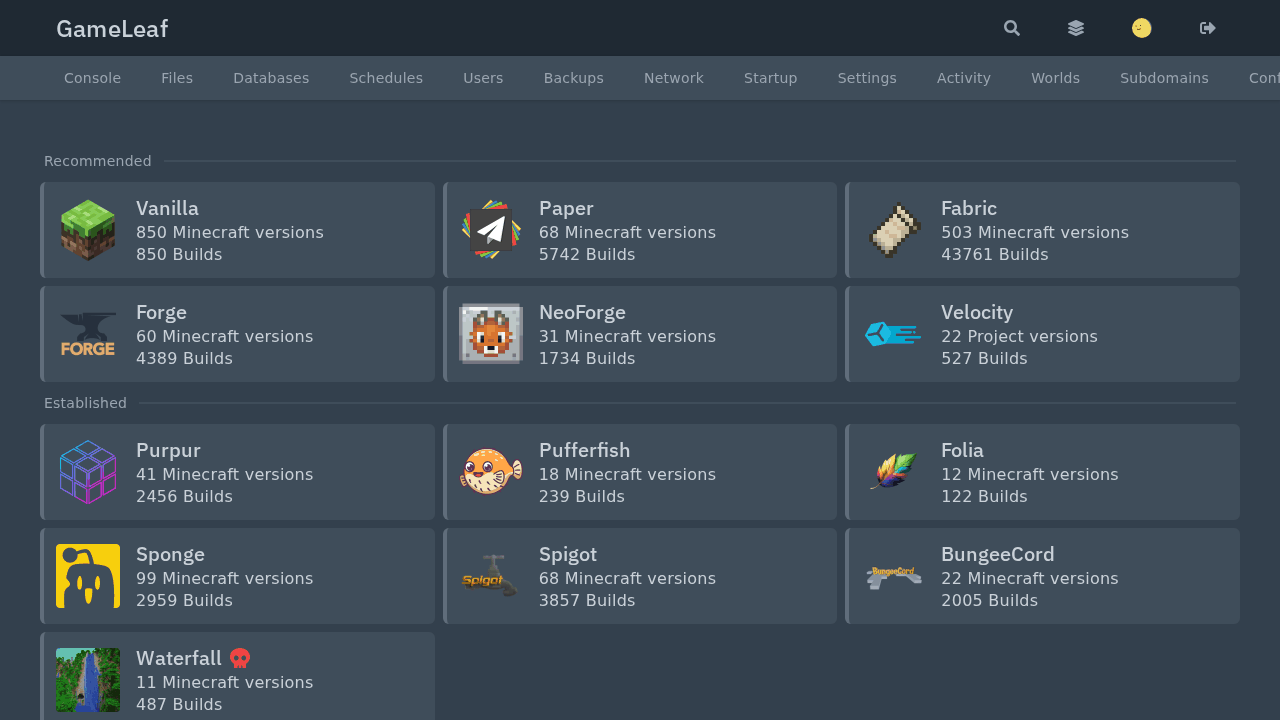Click the Sponge yellow logo icon
1280x720 pixels.
88,576
